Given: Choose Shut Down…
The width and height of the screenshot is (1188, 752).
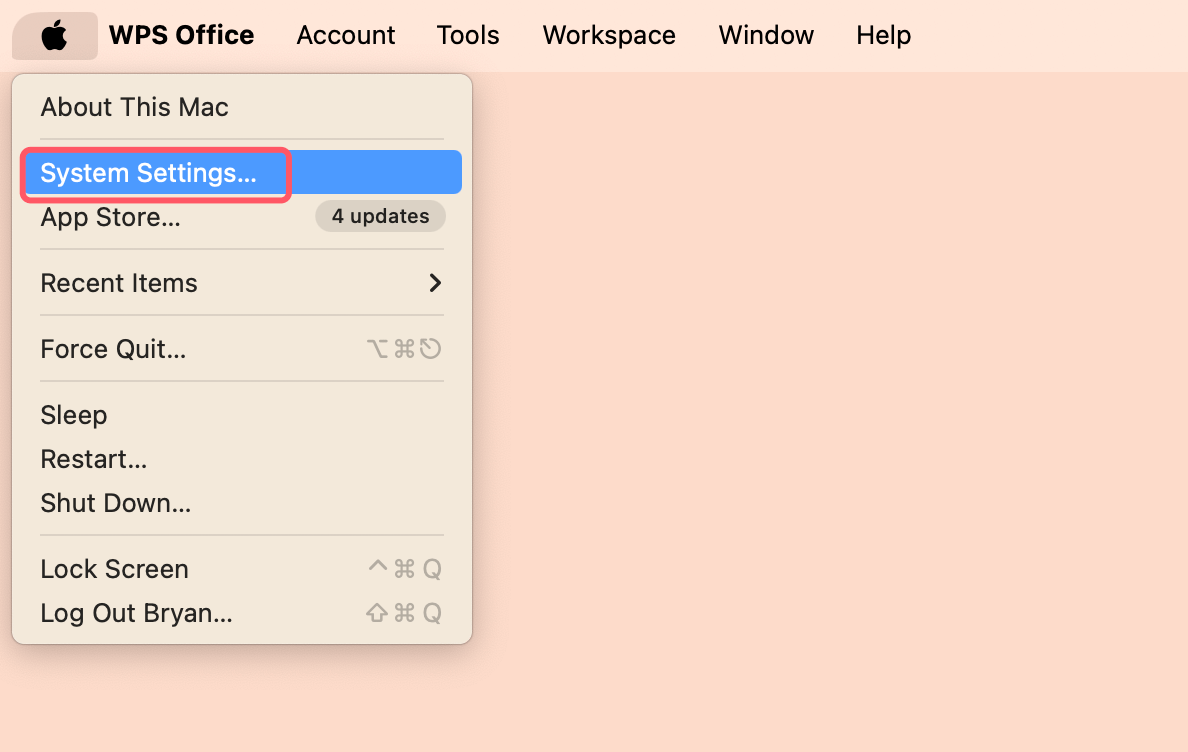Looking at the screenshot, I should point(242,503).
